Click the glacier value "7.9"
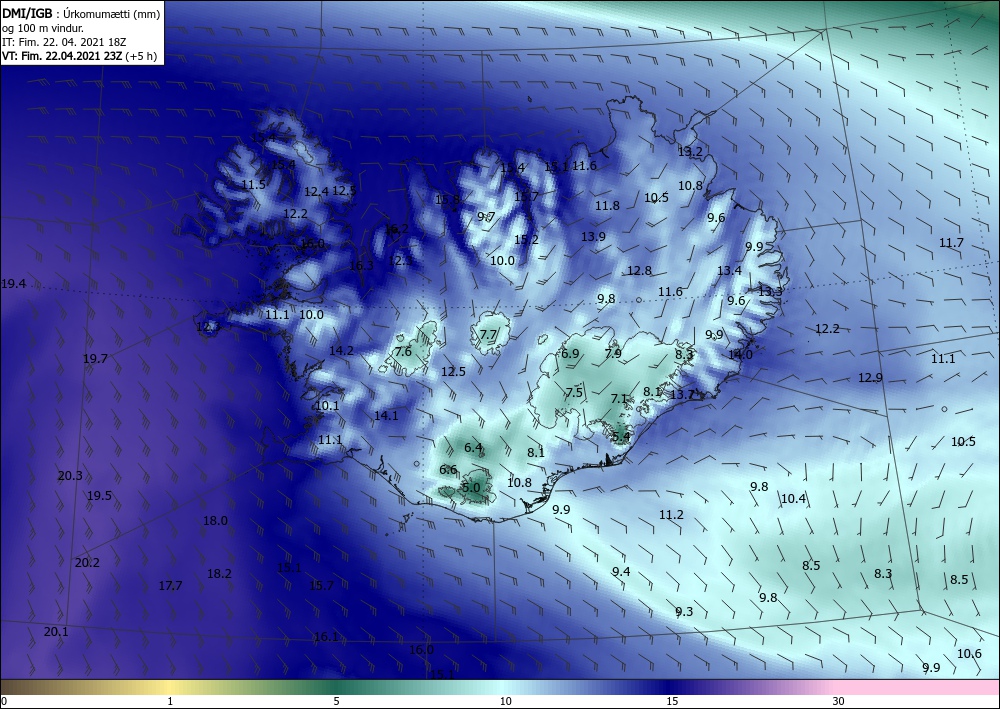Image resolution: width=1000 pixels, height=709 pixels. 613,354
